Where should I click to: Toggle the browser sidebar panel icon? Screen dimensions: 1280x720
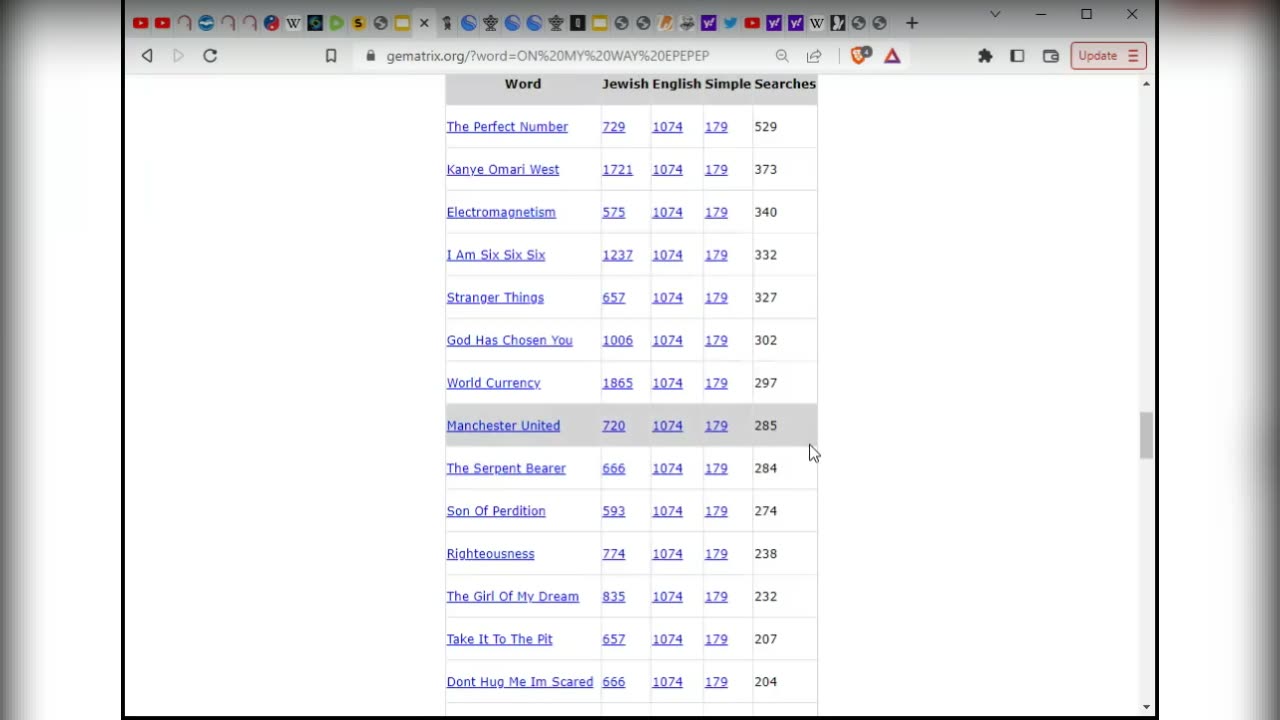pyautogui.click(x=1017, y=56)
